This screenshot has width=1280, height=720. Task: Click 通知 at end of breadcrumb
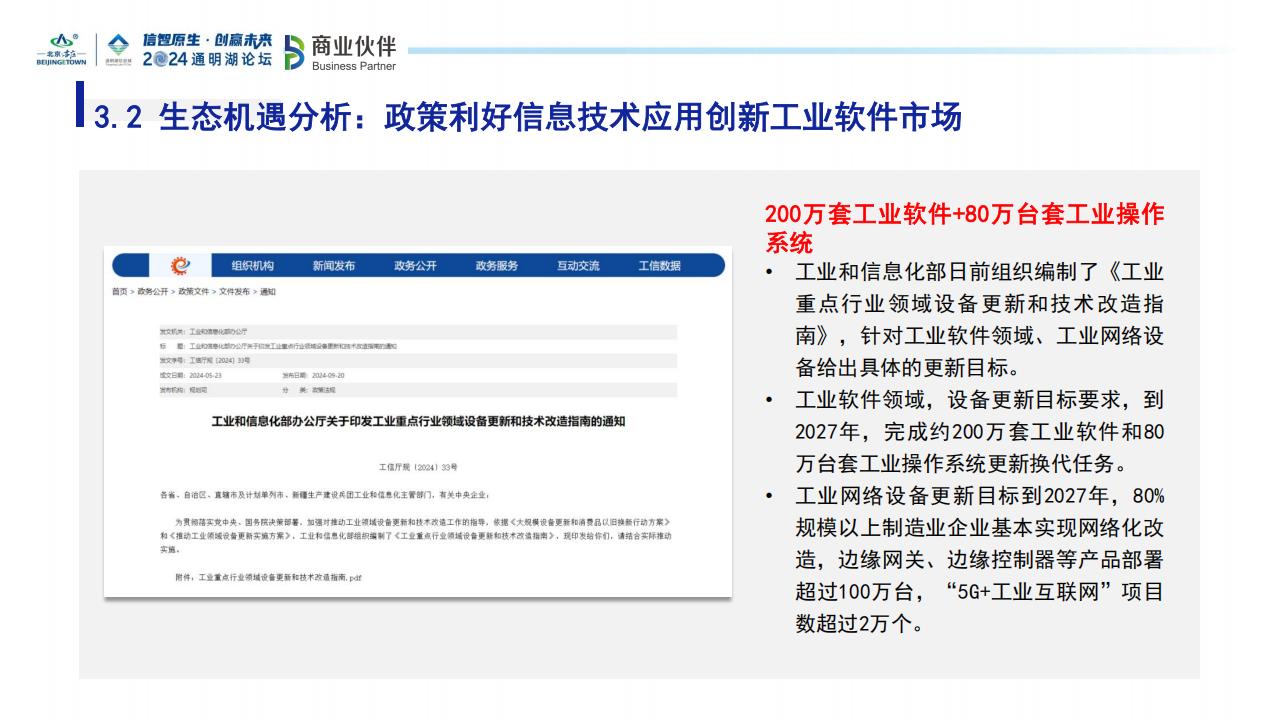[267, 291]
